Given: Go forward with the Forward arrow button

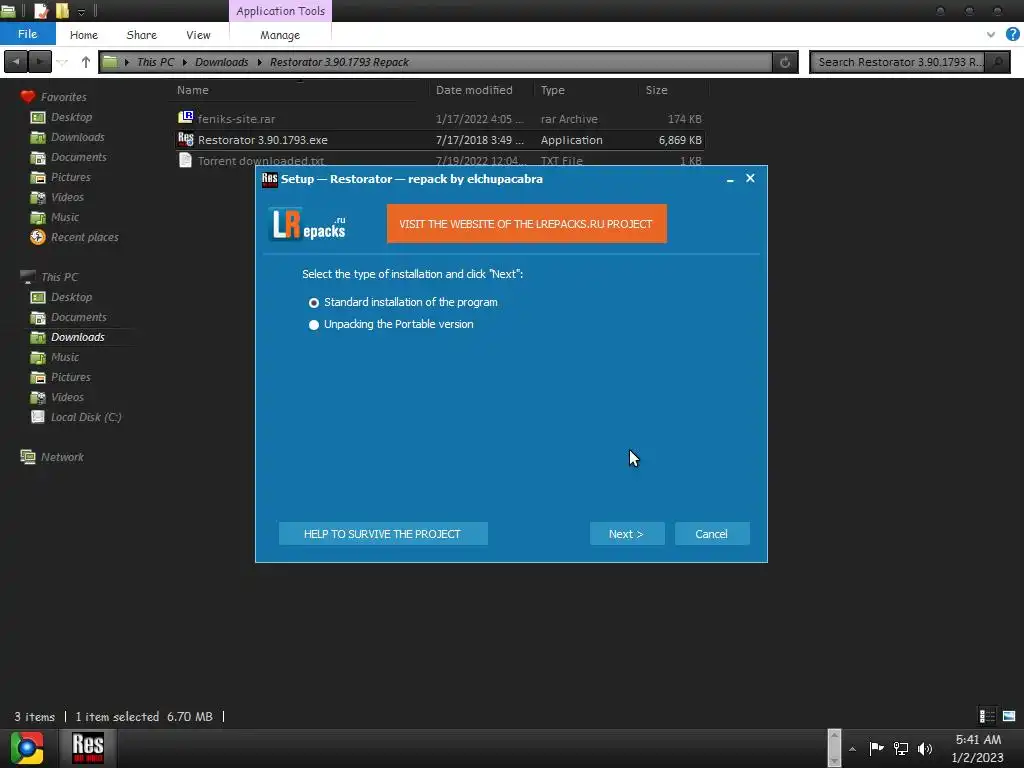Looking at the screenshot, I should point(39,61).
